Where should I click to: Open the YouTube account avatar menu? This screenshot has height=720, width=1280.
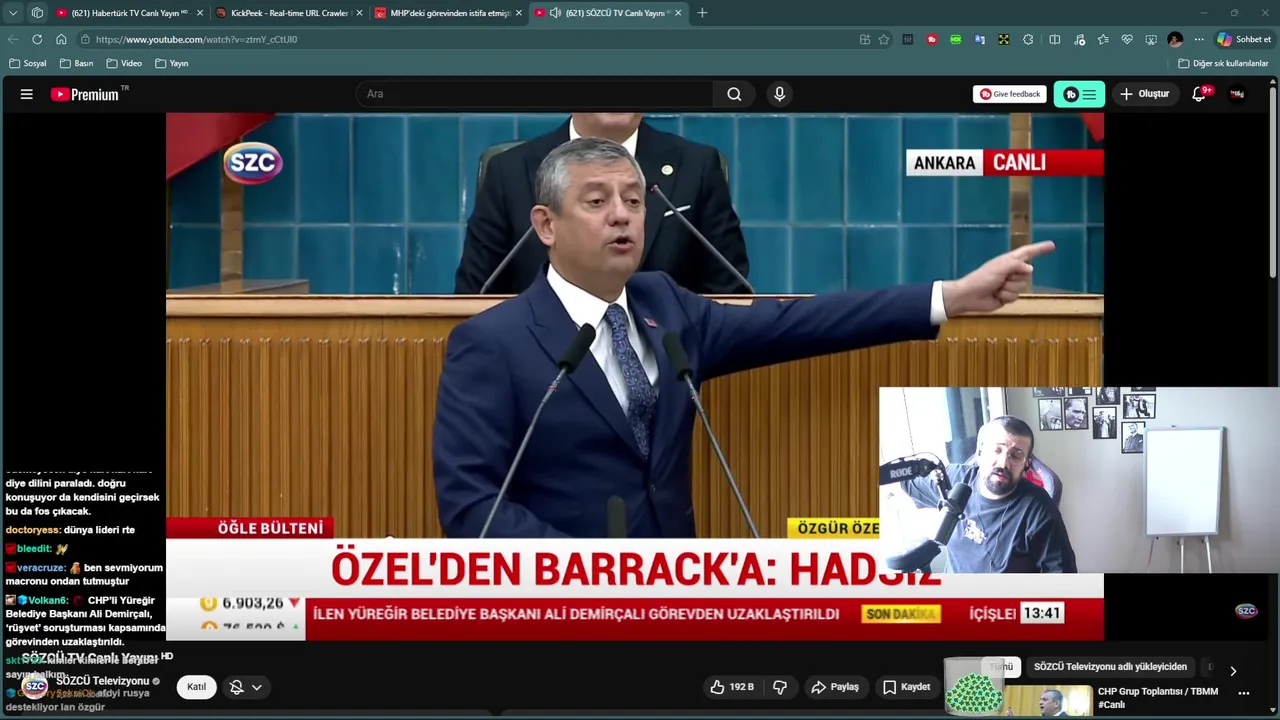click(1237, 94)
